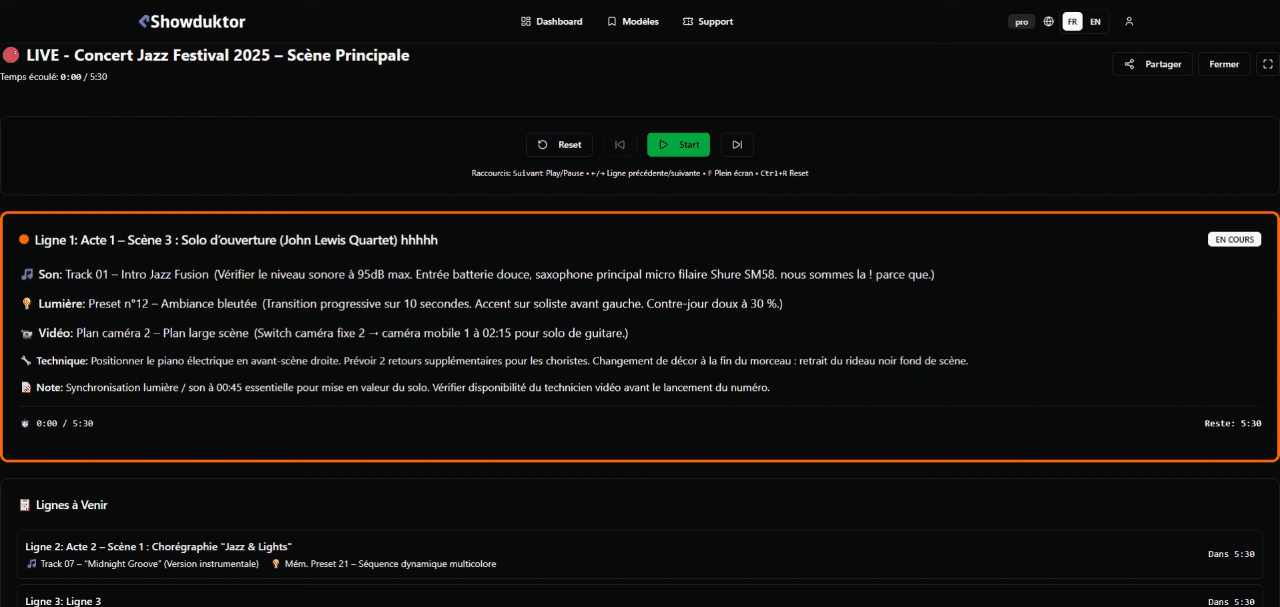Image resolution: width=1280 pixels, height=607 pixels.
Task: Click the music note icon beside Son
Action: click(x=27, y=274)
